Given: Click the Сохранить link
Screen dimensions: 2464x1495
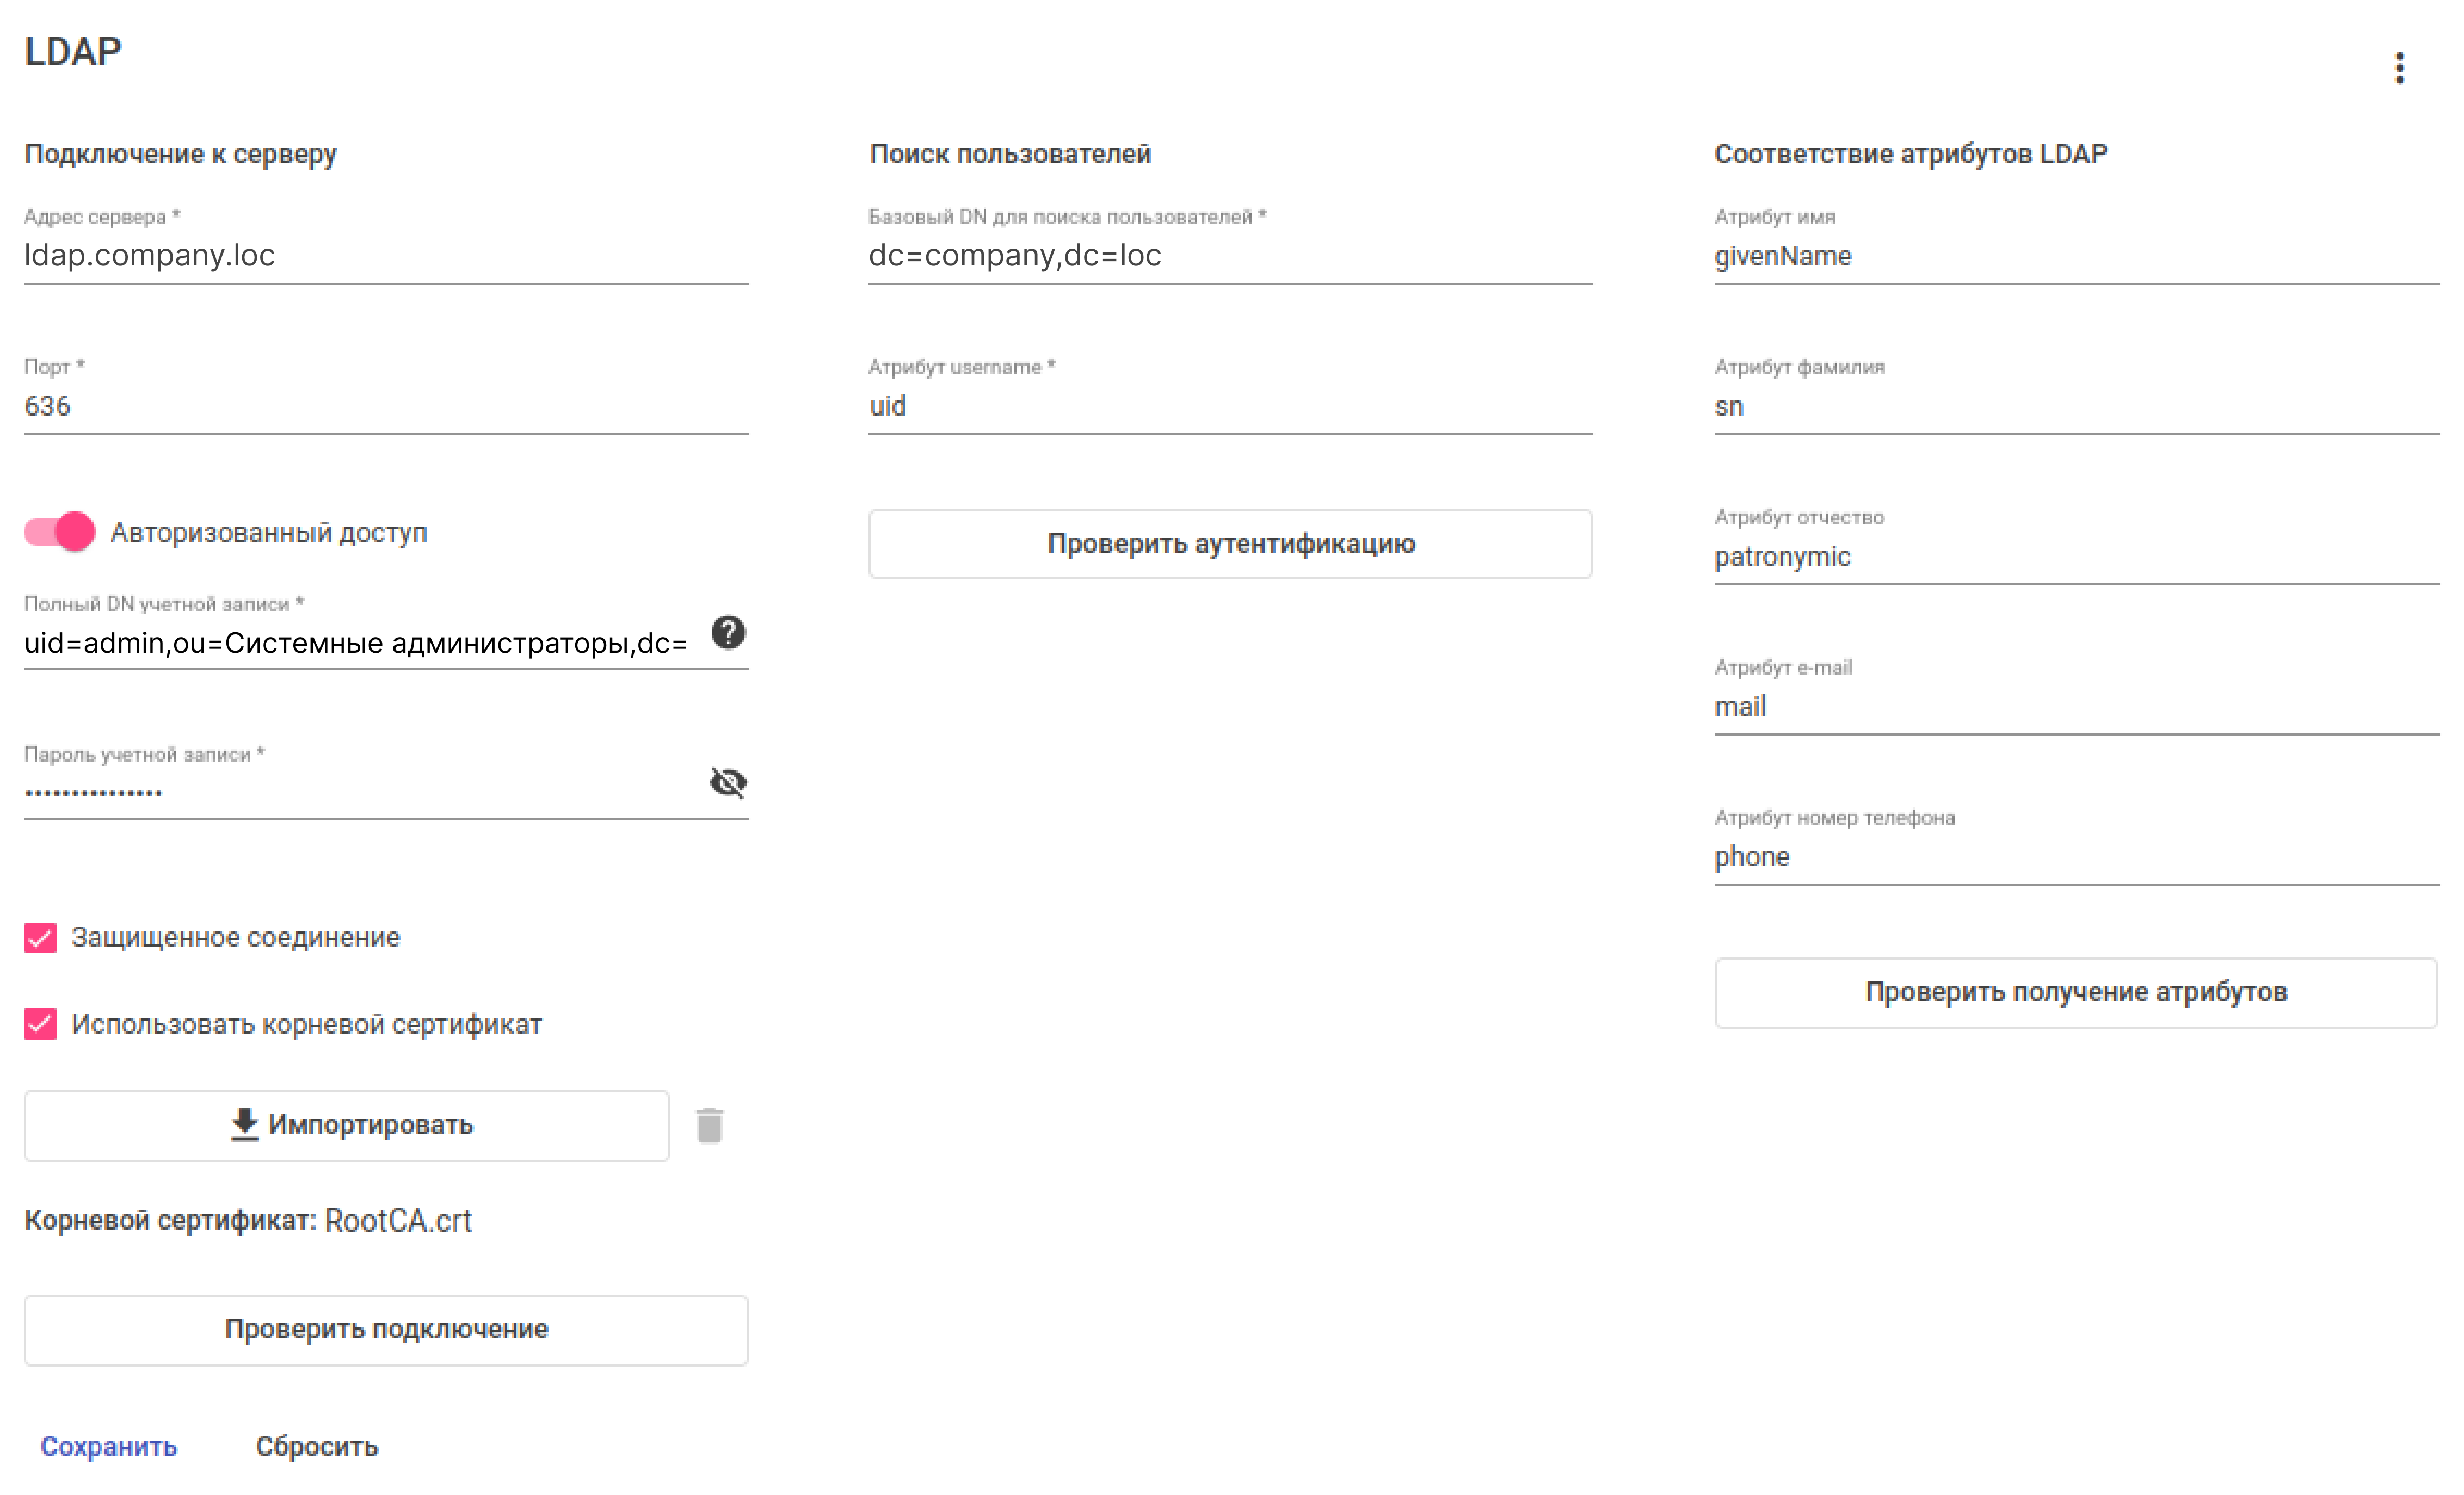Looking at the screenshot, I should click(109, 1446).
